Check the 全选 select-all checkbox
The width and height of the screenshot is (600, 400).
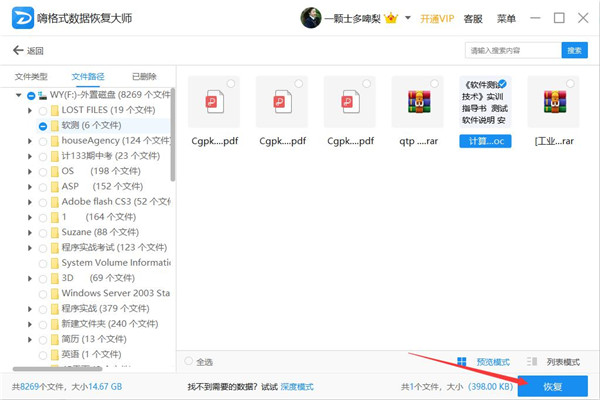tap(190, 361)
